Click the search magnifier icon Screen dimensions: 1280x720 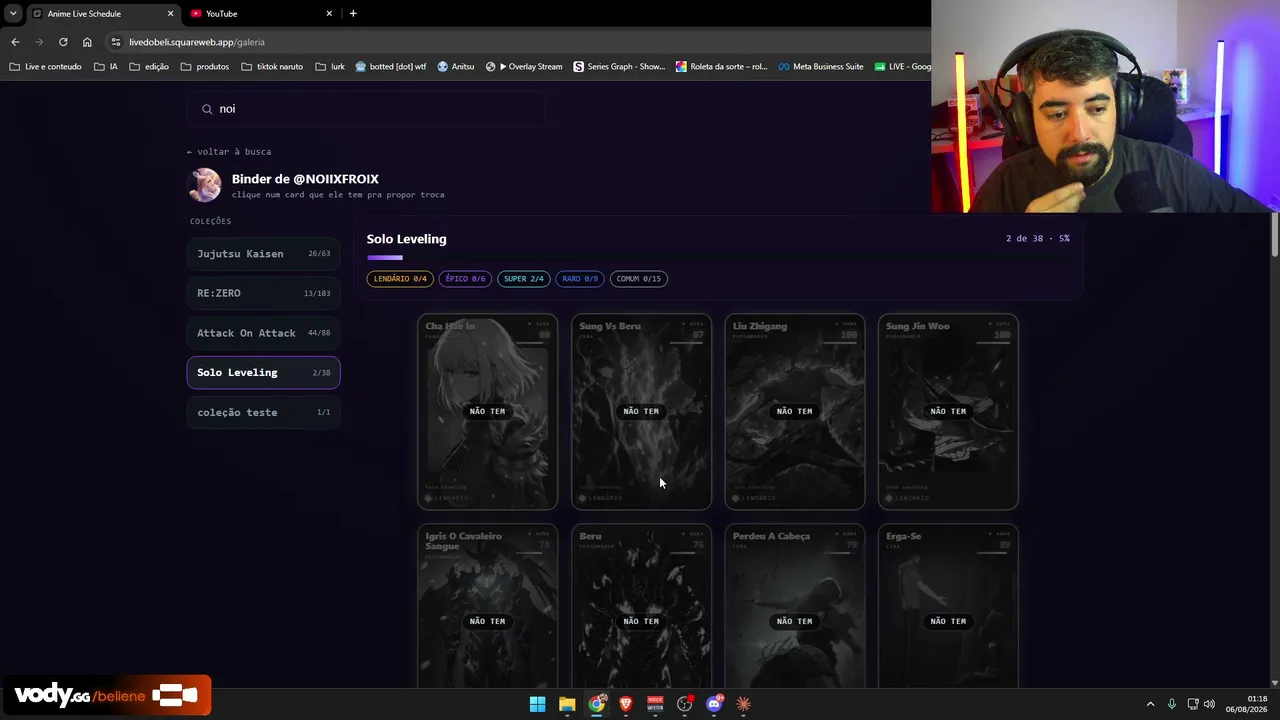point(207,109)
